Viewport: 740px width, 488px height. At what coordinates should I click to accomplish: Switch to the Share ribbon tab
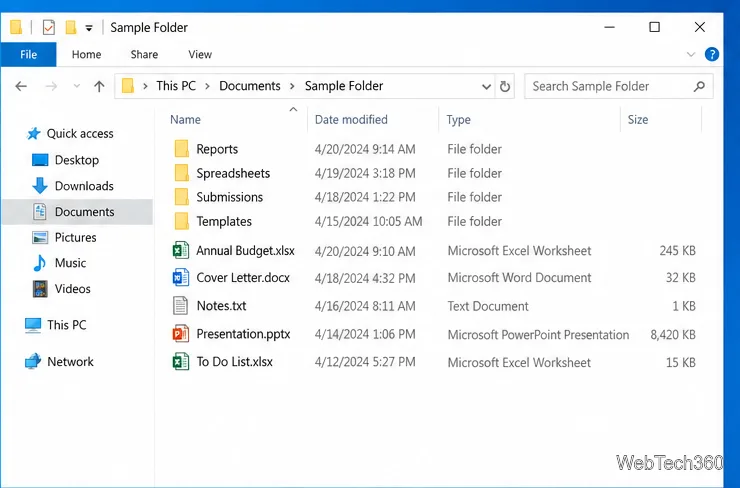pyautogui.click(x=144, y=55)
